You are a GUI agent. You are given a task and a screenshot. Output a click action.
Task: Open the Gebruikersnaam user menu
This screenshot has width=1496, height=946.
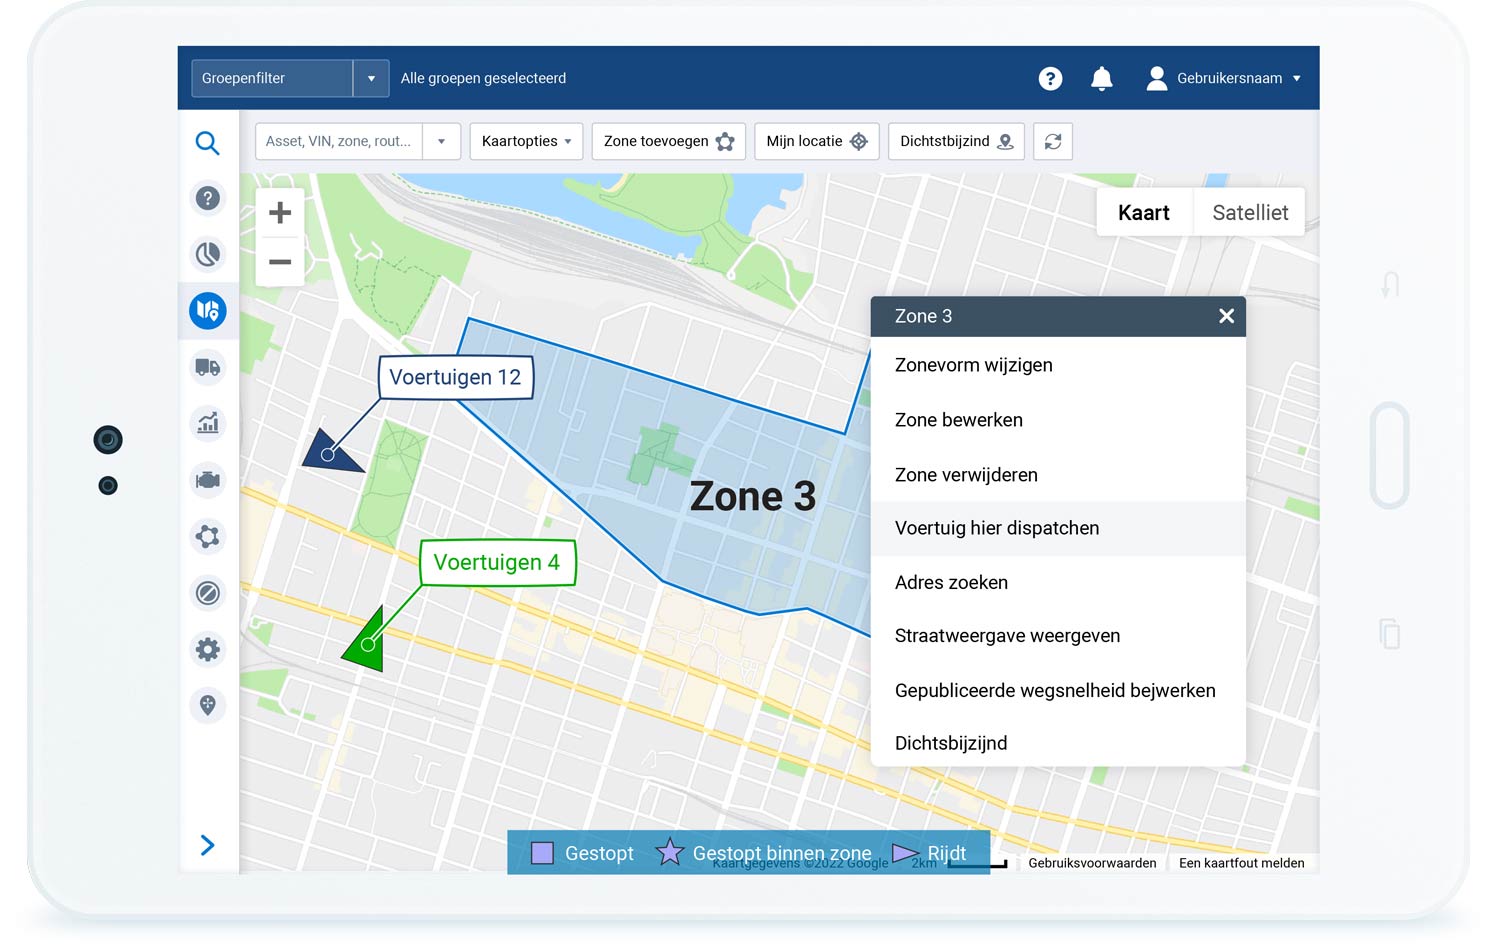click(x=1223, y=78)
